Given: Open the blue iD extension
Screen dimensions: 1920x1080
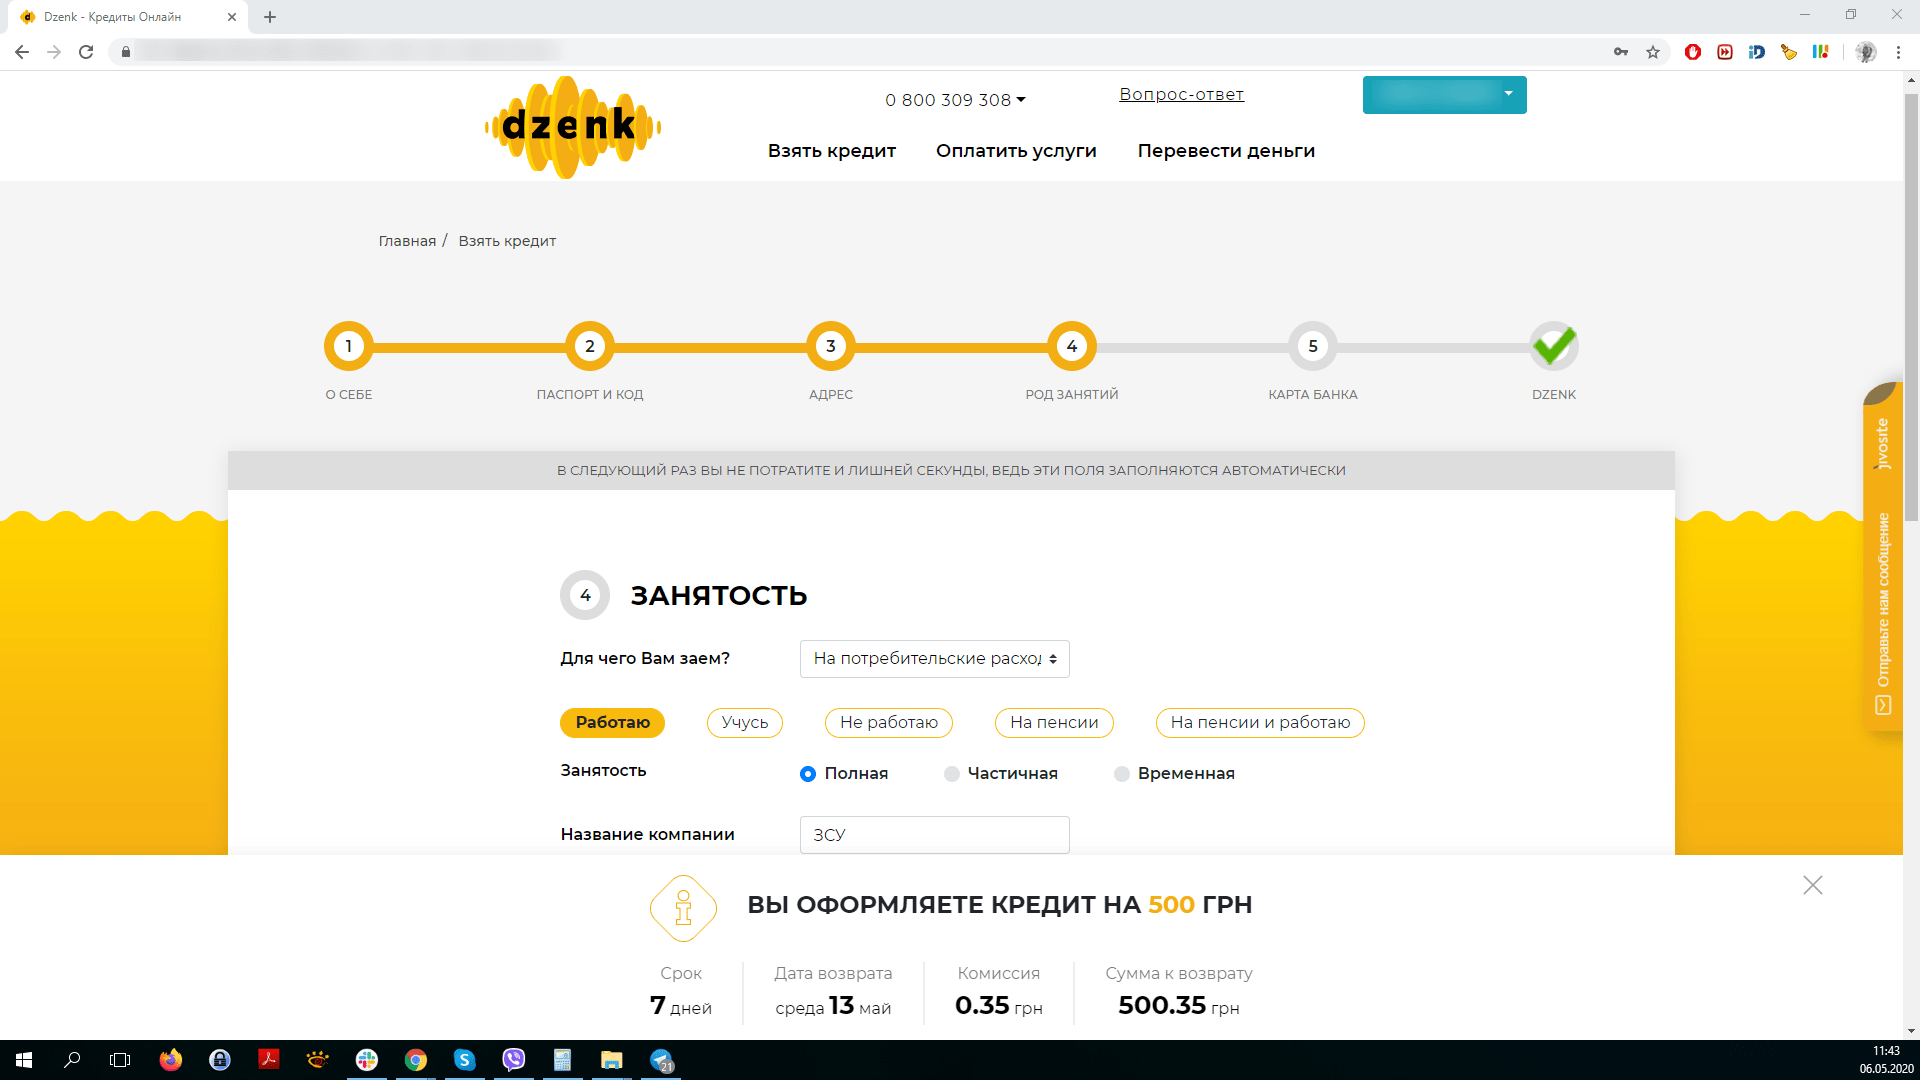Looking at the screenshot, I should pyautogui.click(x=1757, y=52).
